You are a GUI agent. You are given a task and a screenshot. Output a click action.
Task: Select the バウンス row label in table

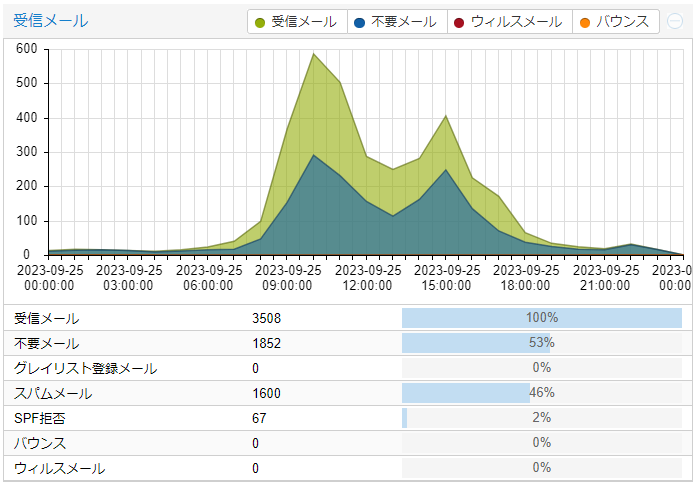coord(40,443)
